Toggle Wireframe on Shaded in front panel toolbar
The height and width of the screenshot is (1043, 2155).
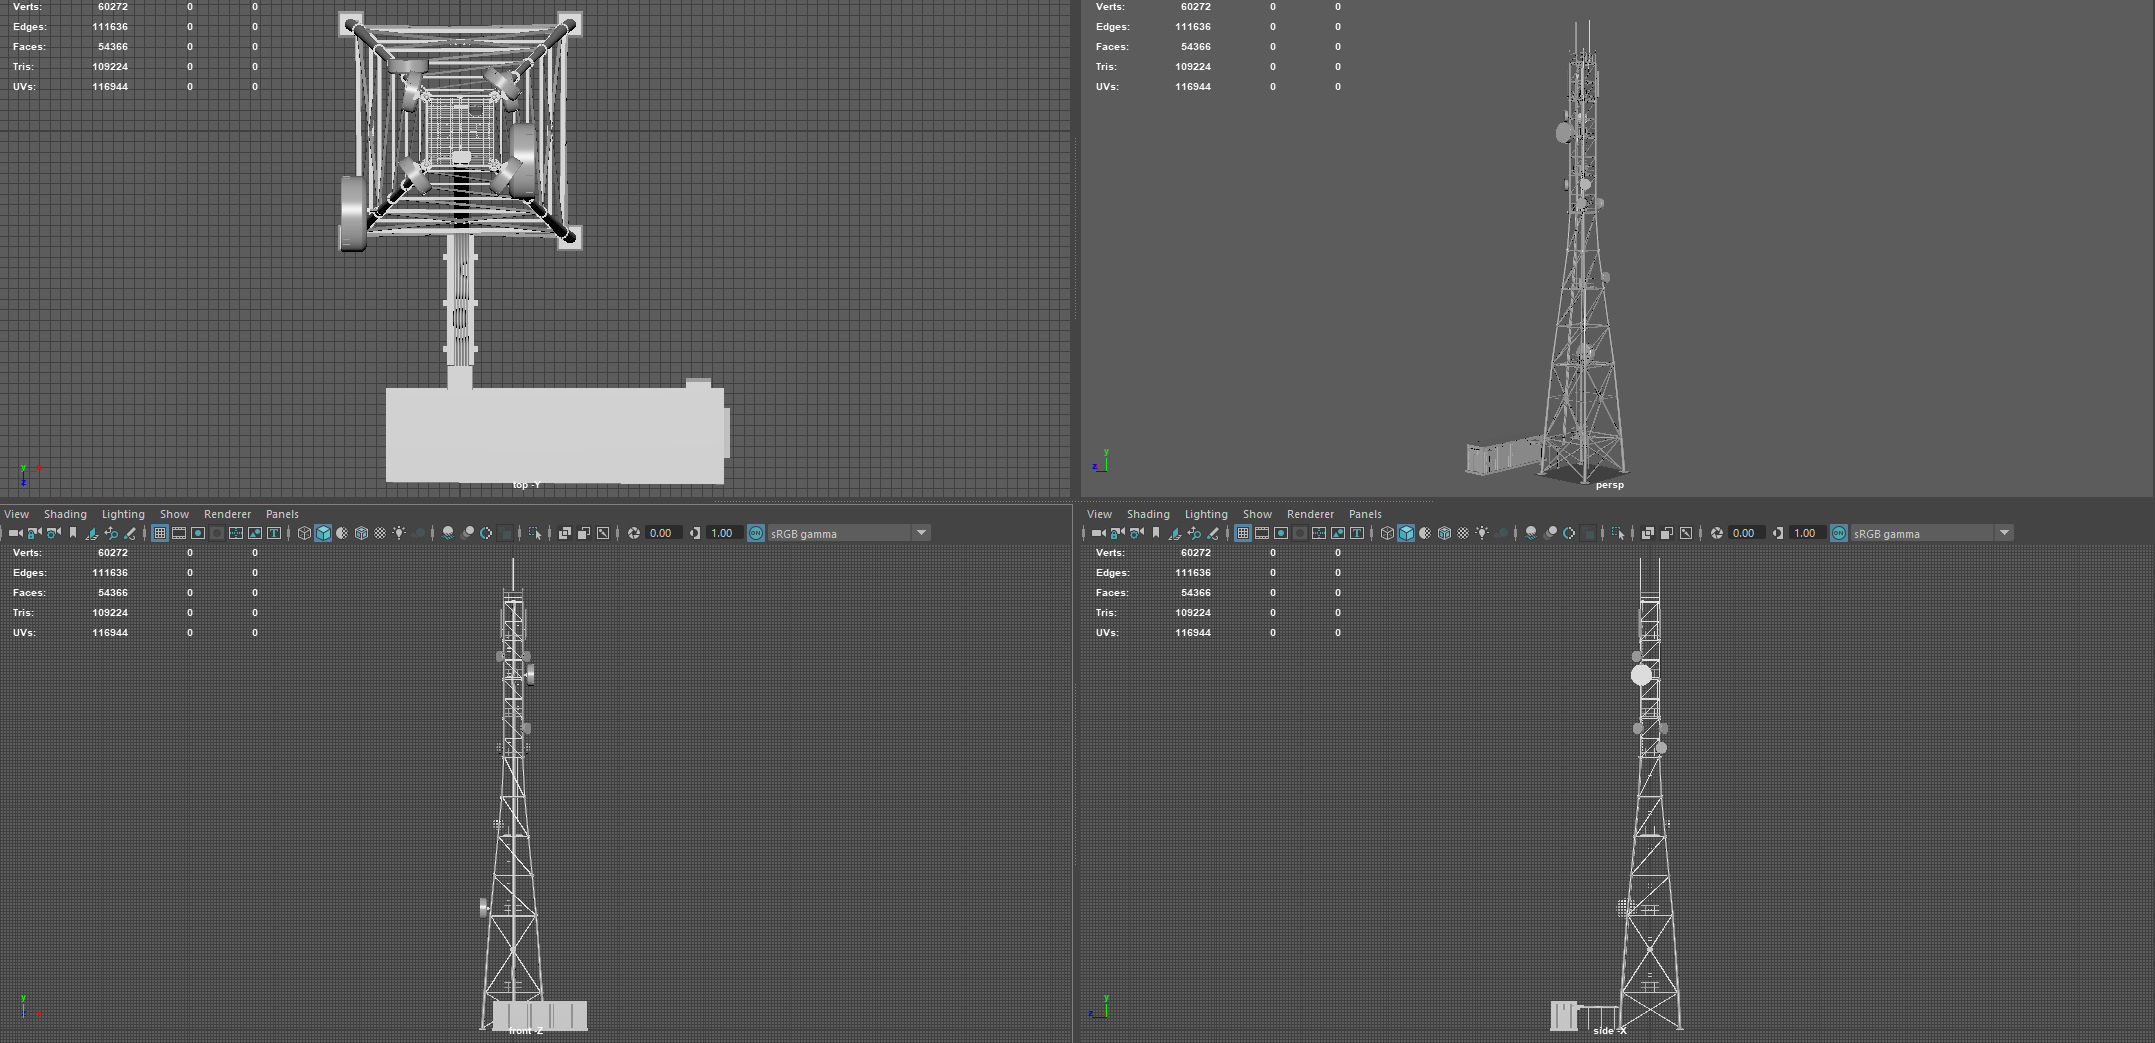(361, 533)
